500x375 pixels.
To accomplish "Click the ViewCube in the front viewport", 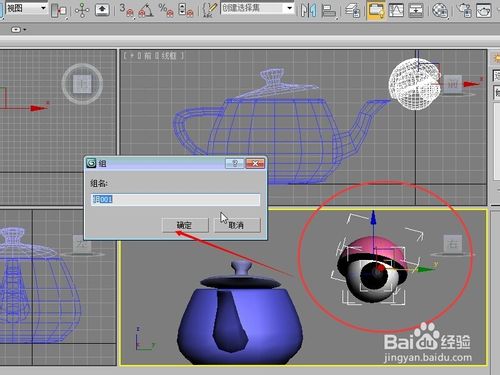I will pyautogui.click(x=453, y=84).
